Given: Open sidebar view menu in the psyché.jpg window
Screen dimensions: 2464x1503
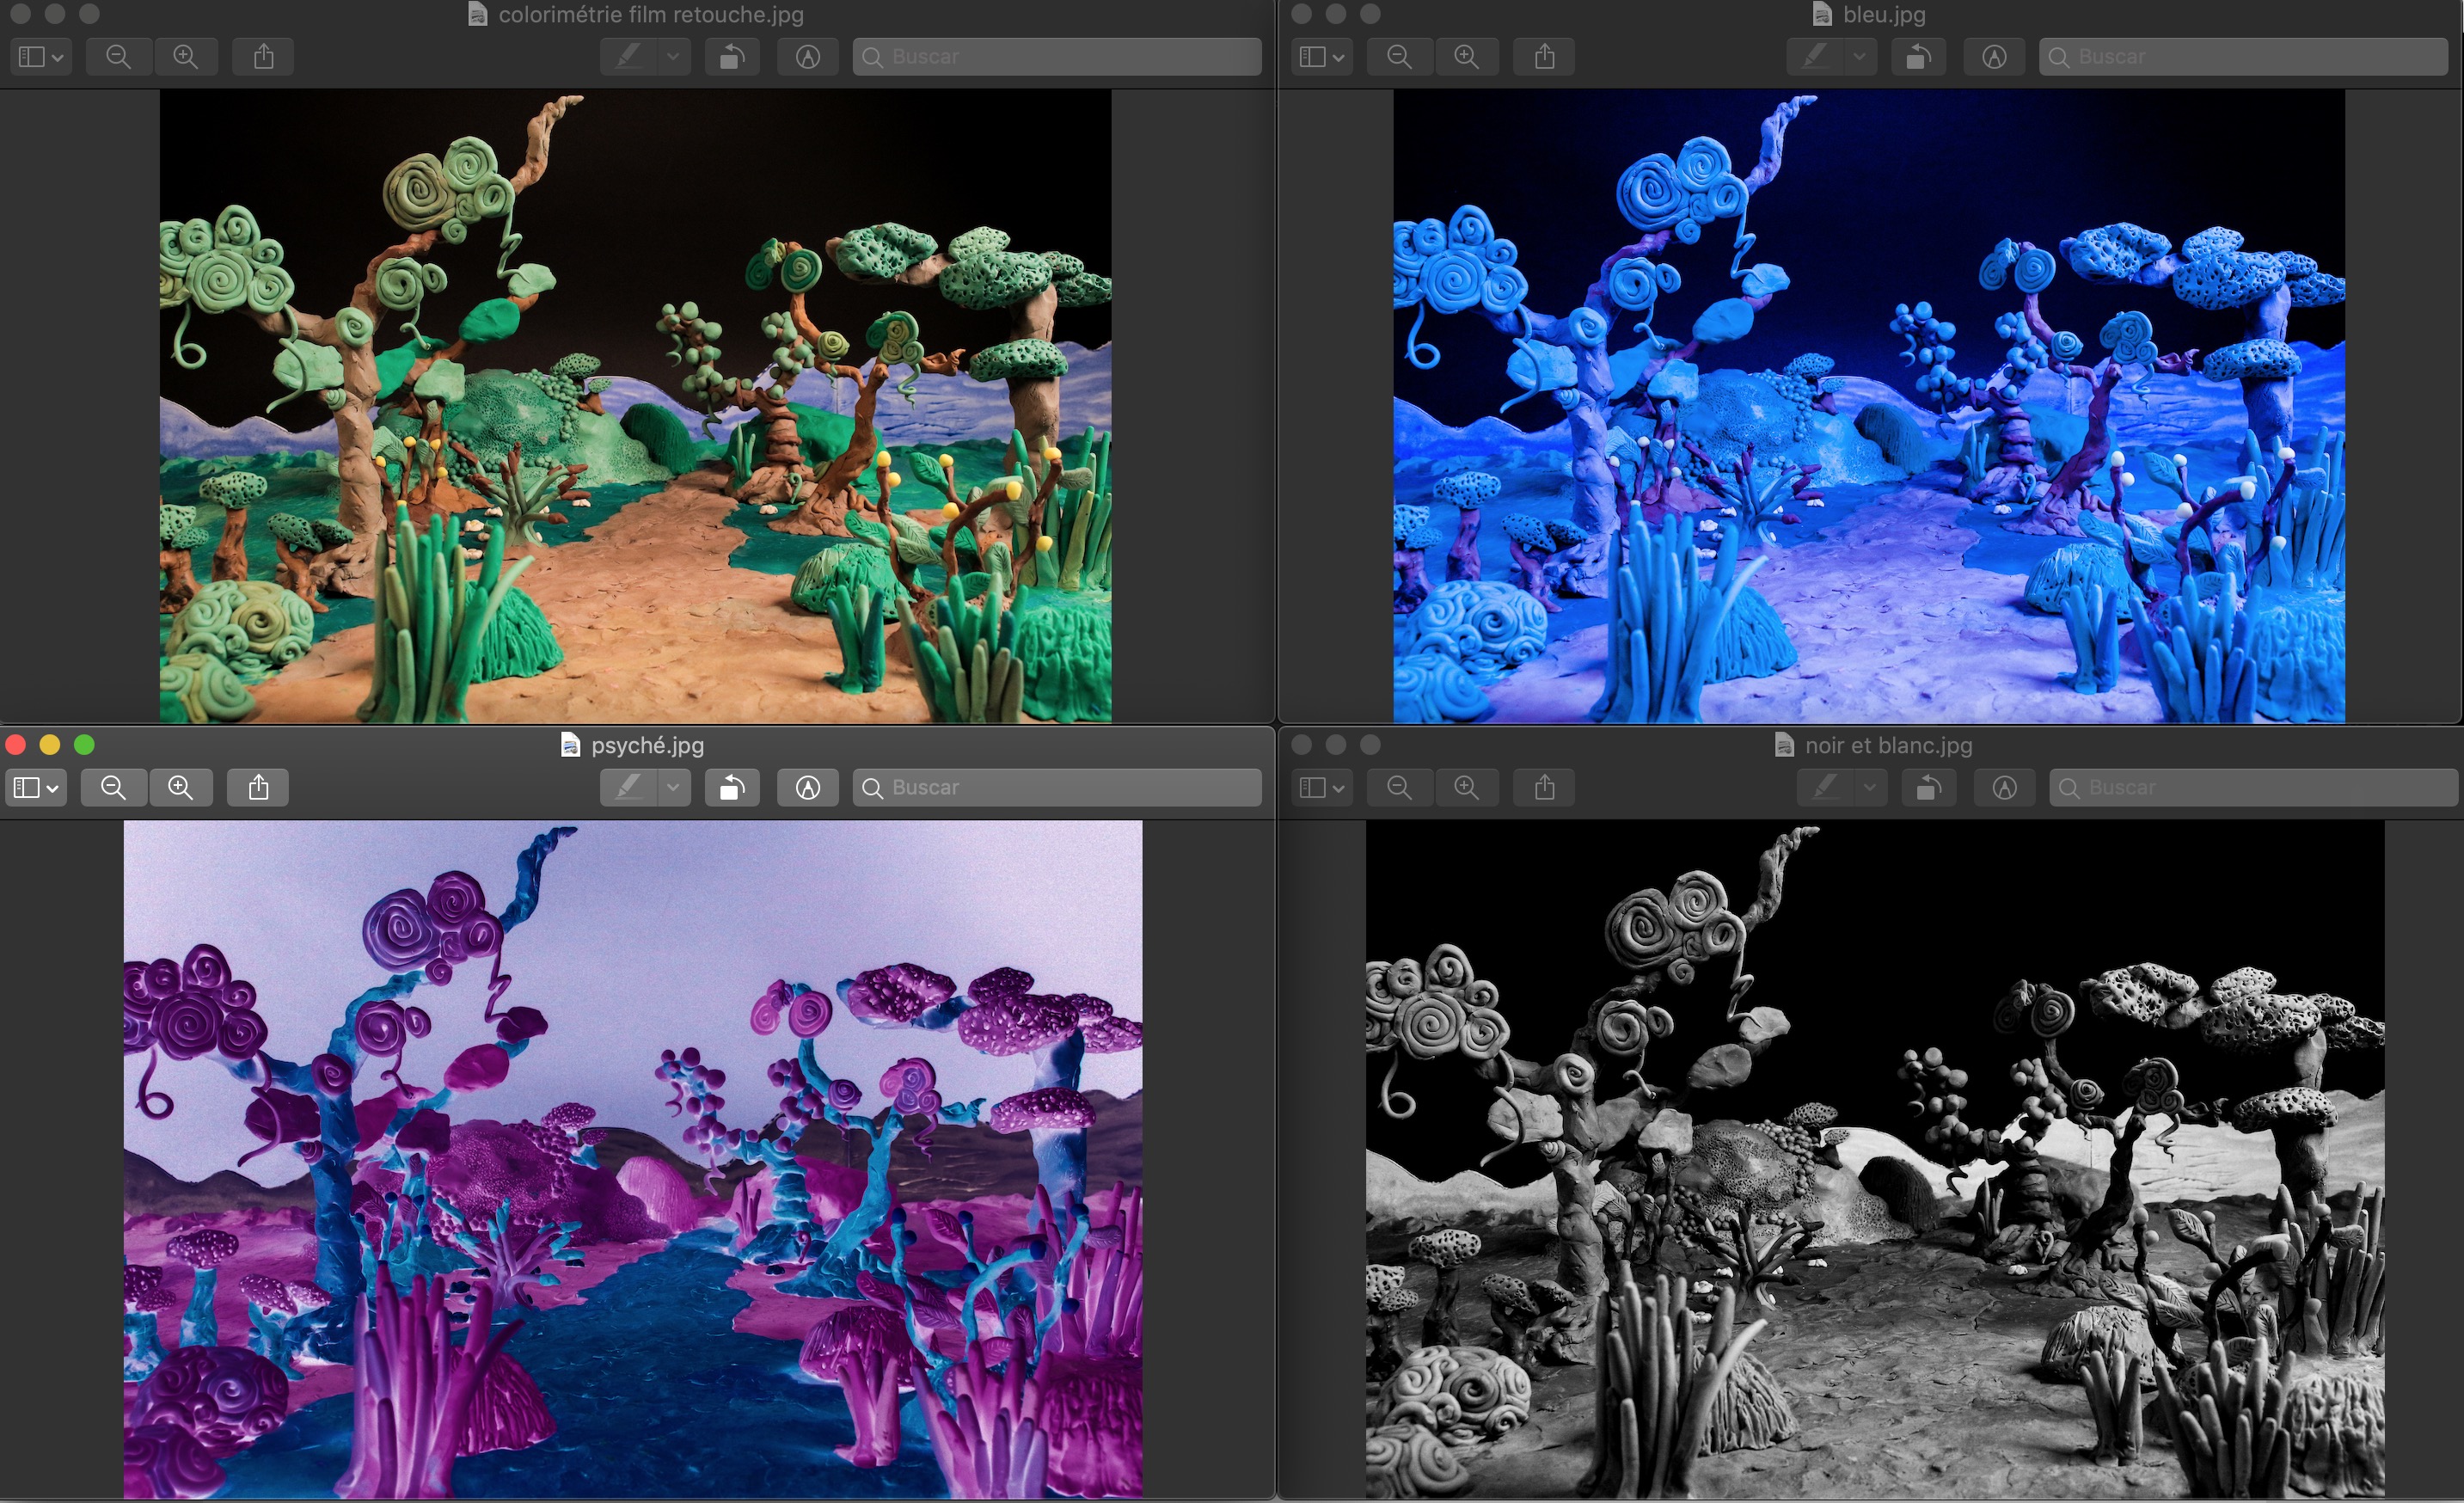Looking at the screenshot, I should pos(37,788).
